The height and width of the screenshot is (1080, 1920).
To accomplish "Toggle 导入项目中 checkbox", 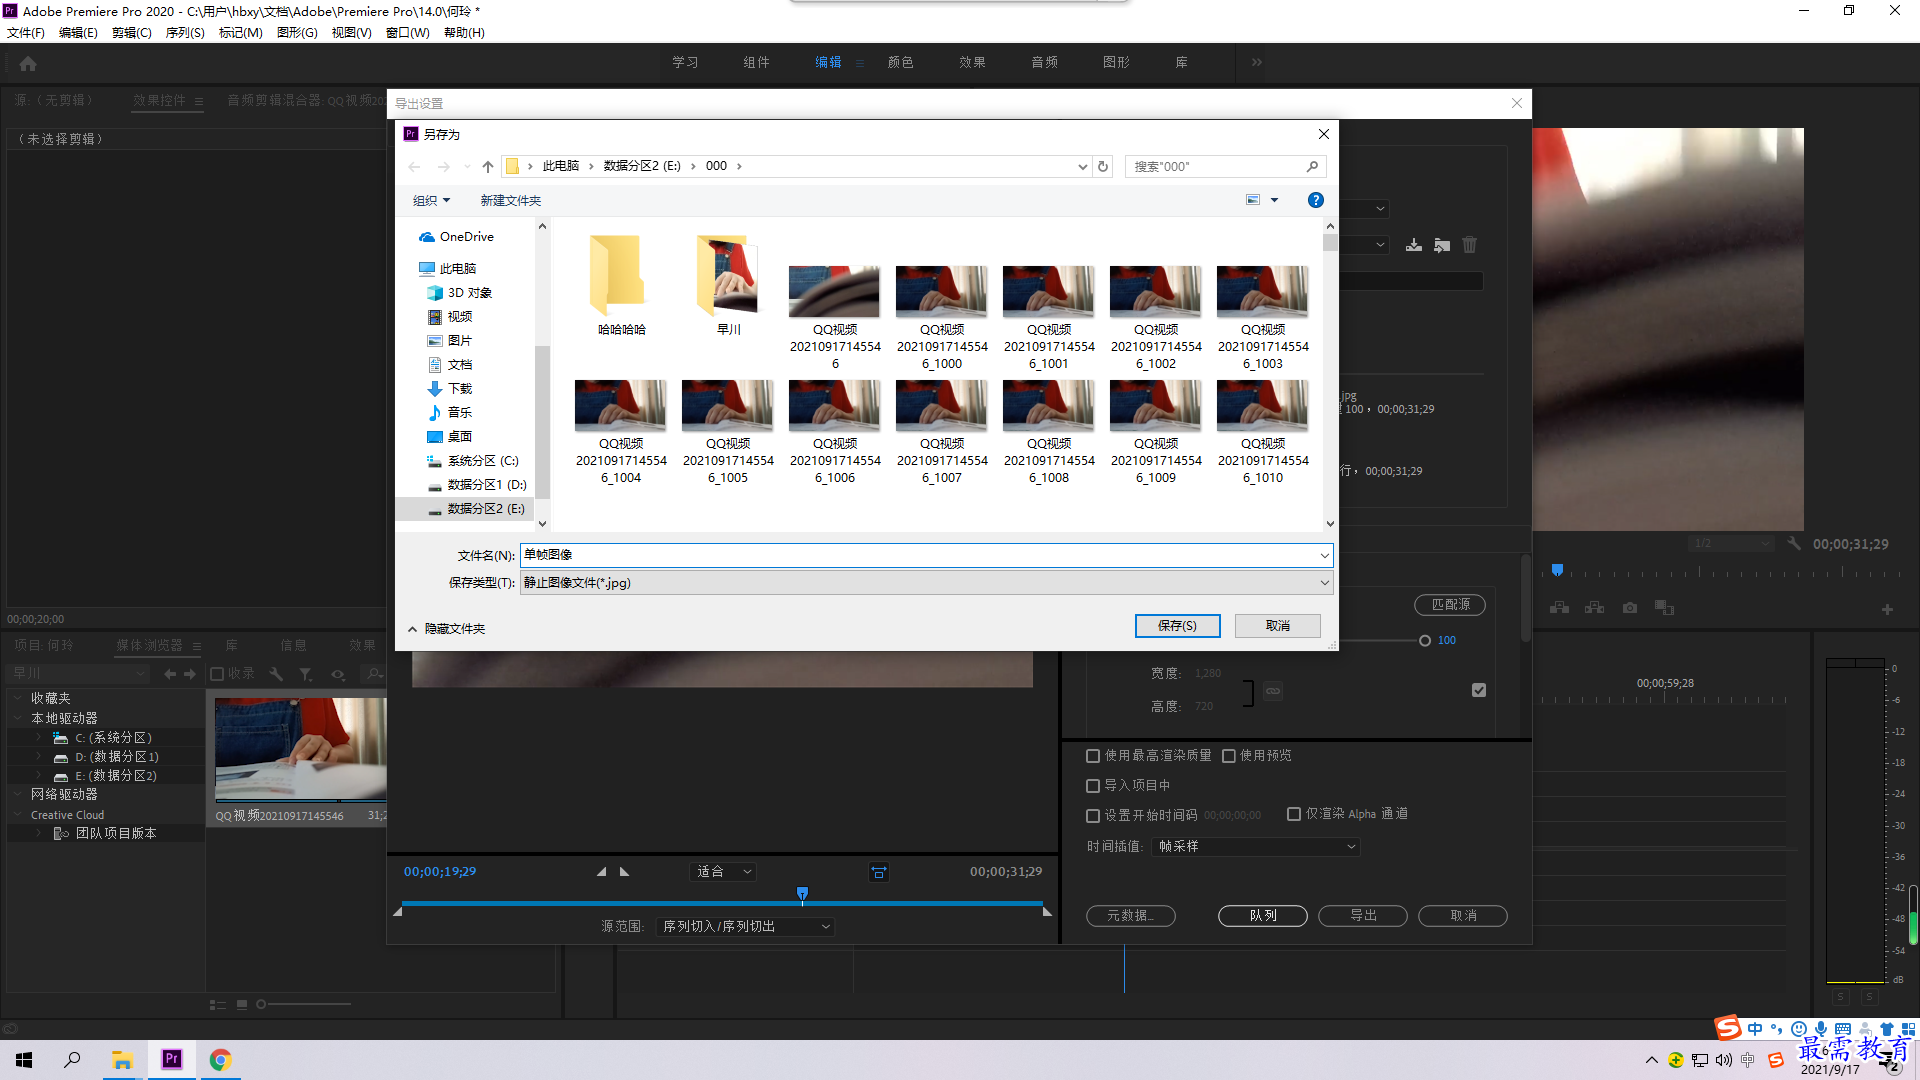I will point(1093,786).
